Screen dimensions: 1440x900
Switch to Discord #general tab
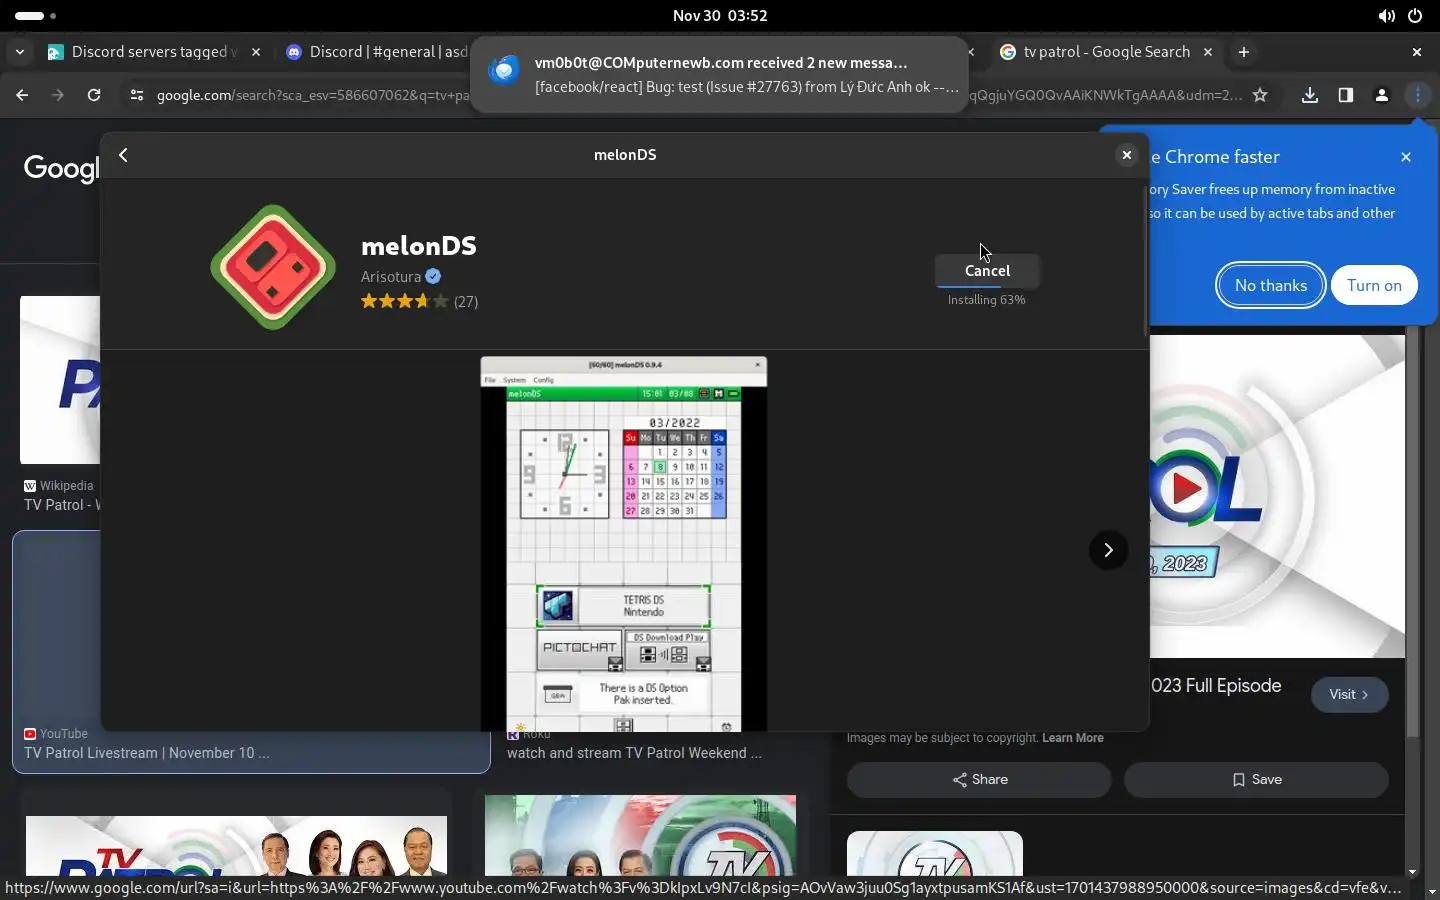(378, 52)
